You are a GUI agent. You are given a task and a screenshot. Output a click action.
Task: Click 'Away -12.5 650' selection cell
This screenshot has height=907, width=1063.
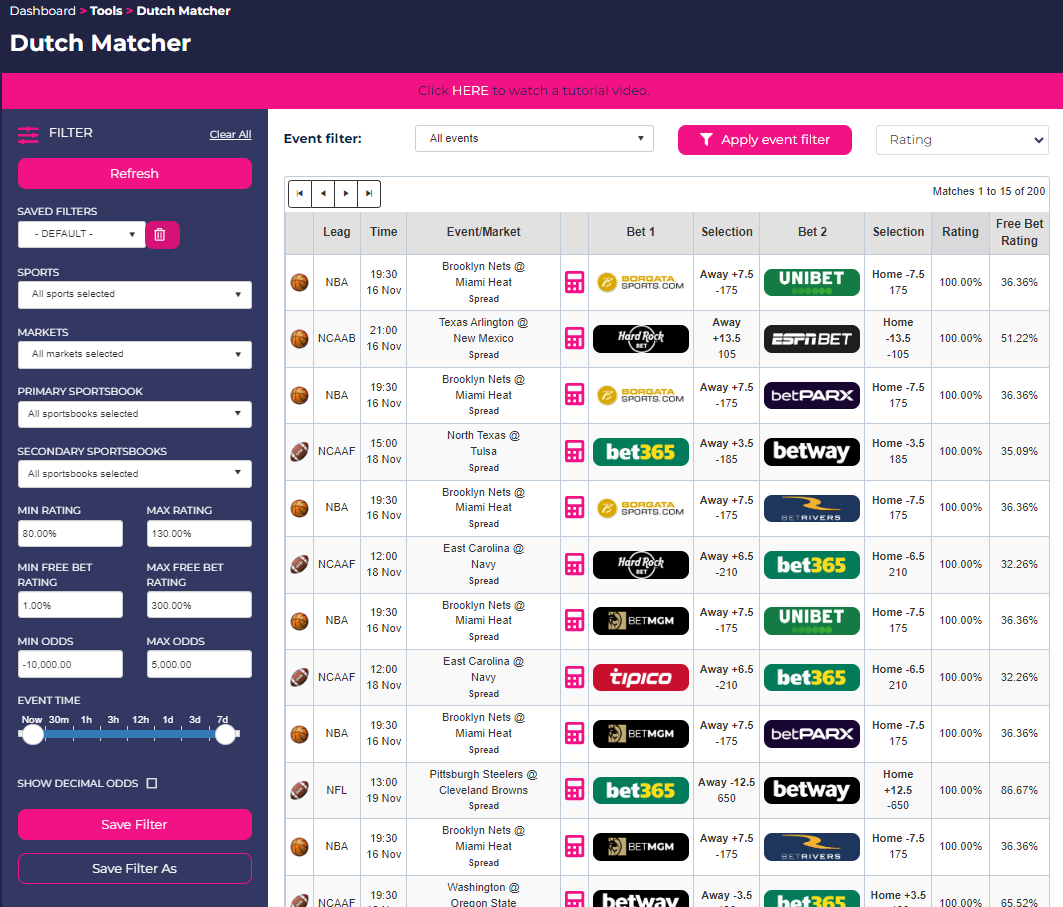(x=726, y=790)
